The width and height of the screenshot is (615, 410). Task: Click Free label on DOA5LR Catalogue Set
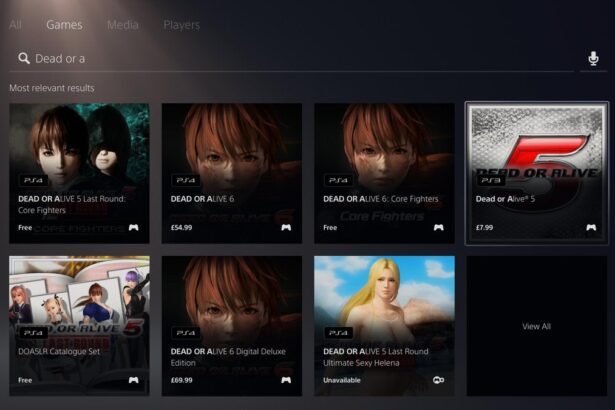(x=25, y=380)
